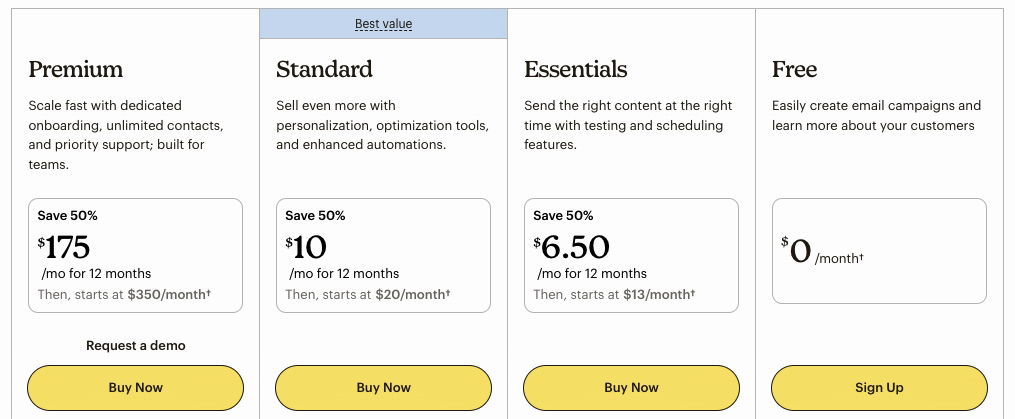Click the Free plan title
1015x419 pixels.
(x=794, y=70)
